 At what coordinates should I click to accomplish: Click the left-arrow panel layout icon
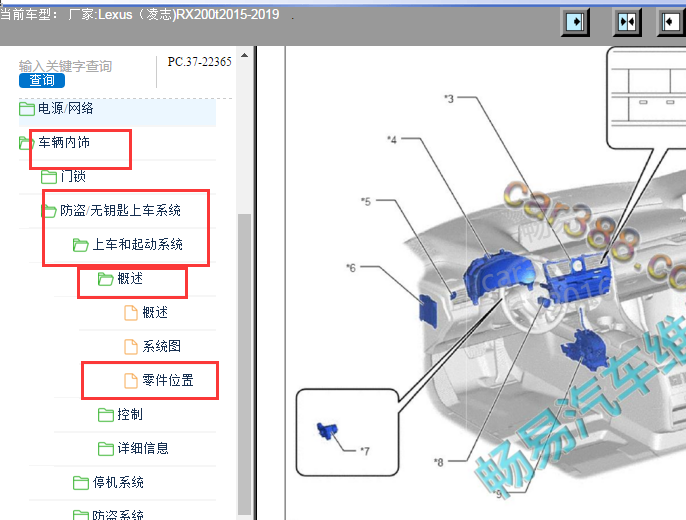670,22
